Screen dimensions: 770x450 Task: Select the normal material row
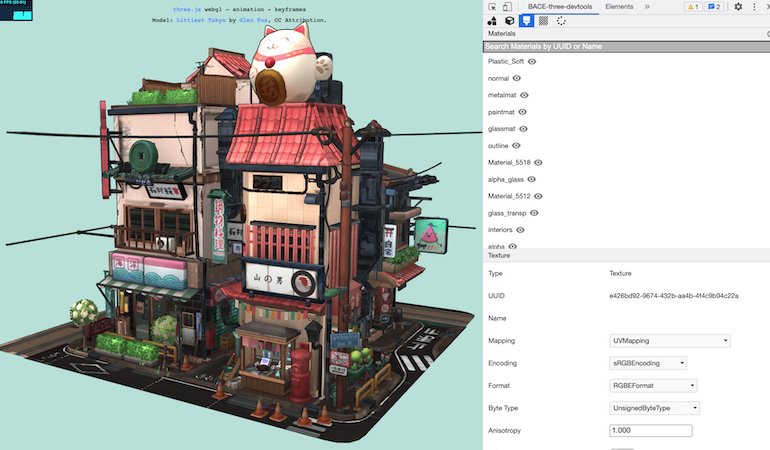coord(498,78)
